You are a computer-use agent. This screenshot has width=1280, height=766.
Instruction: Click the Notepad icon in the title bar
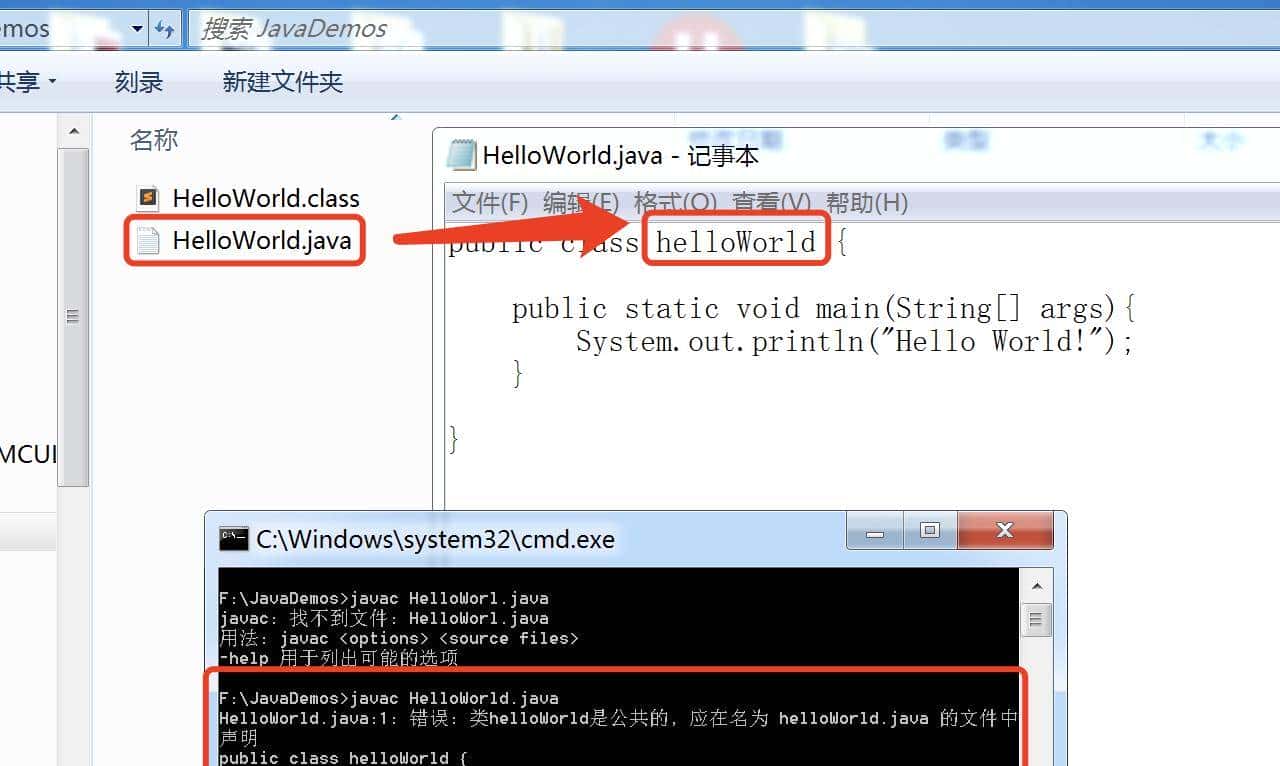click(x=462, y=156)
